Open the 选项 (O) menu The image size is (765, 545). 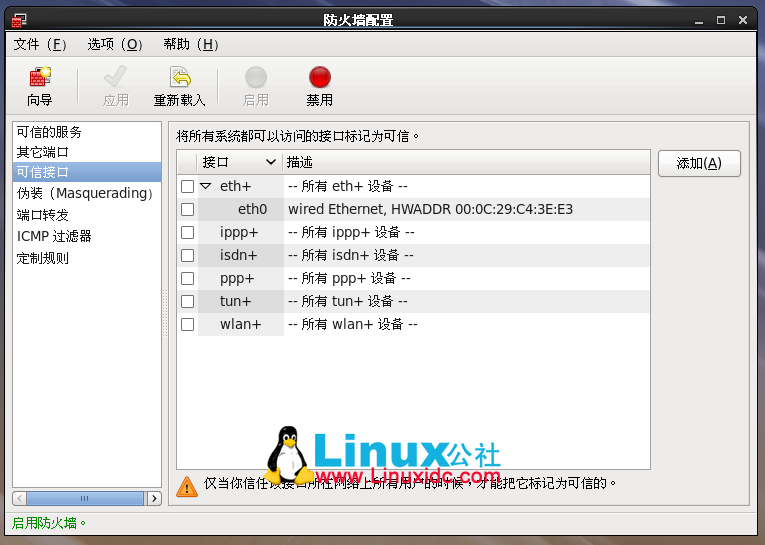coord(115,44)
